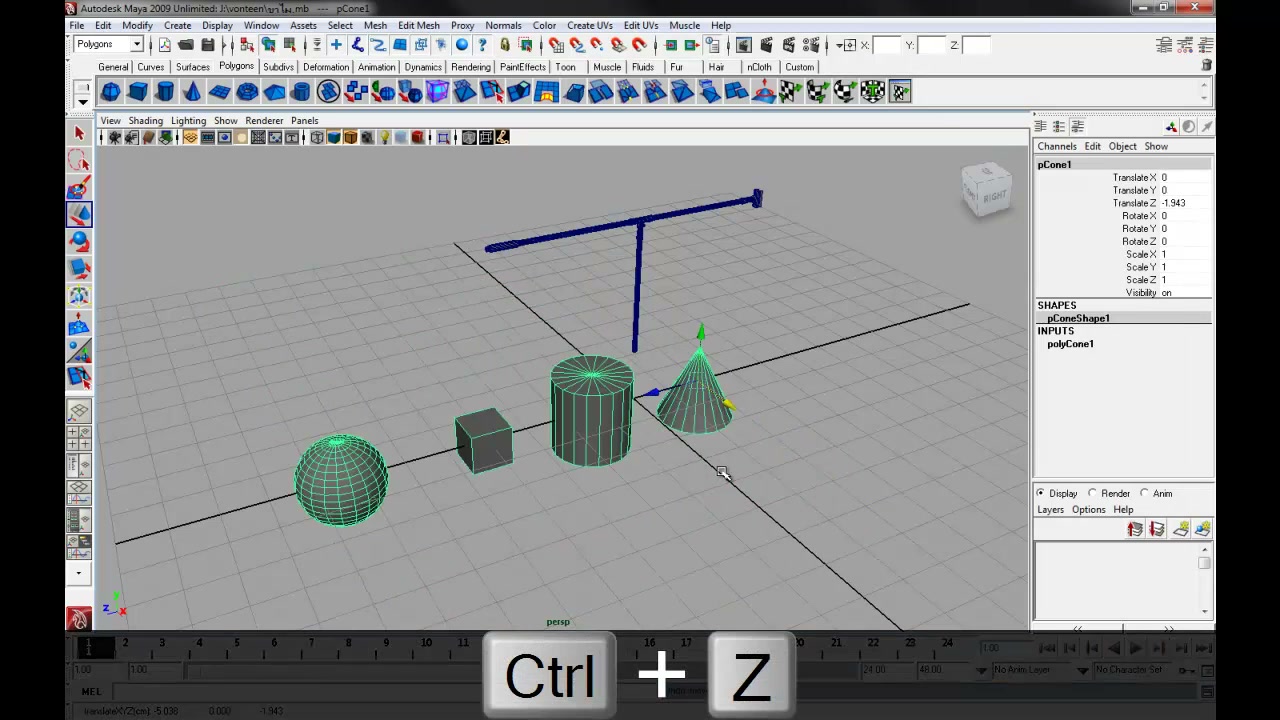
Task: Activate the Paint Selection tool
Action: tap(79, 188)
